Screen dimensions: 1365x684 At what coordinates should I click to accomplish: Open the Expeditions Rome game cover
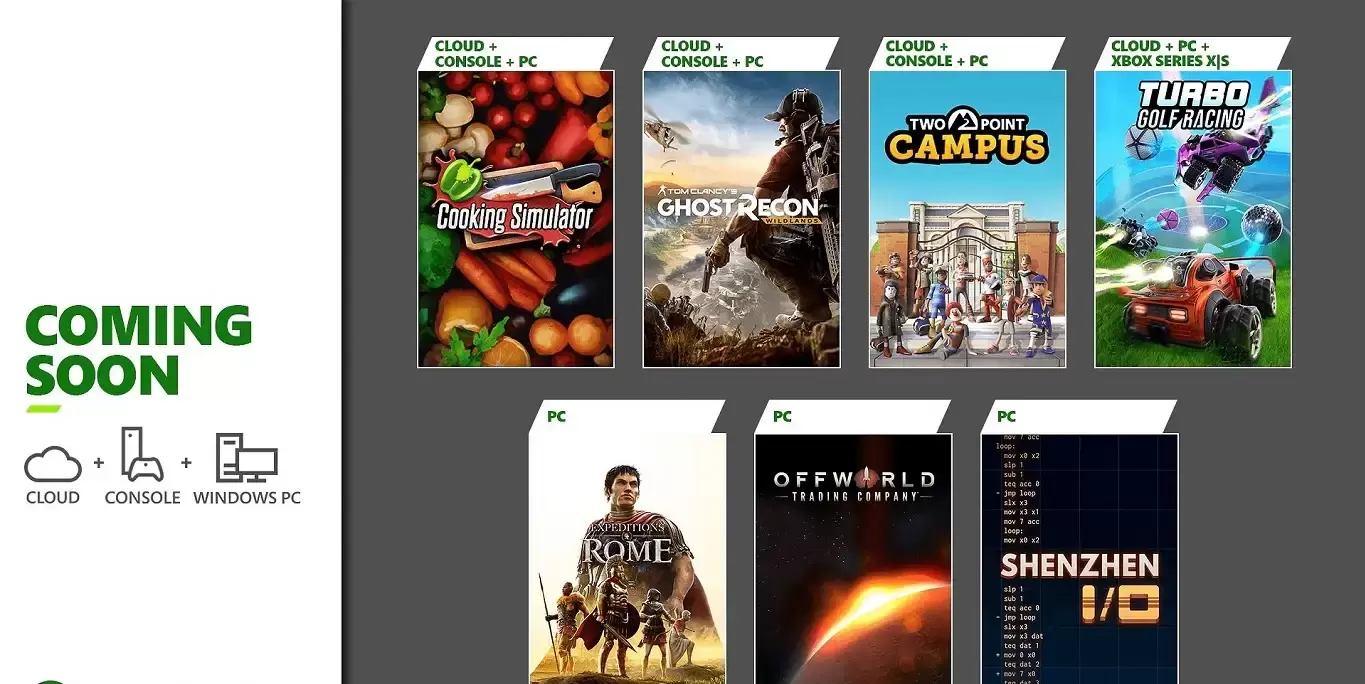coord(628,559)
